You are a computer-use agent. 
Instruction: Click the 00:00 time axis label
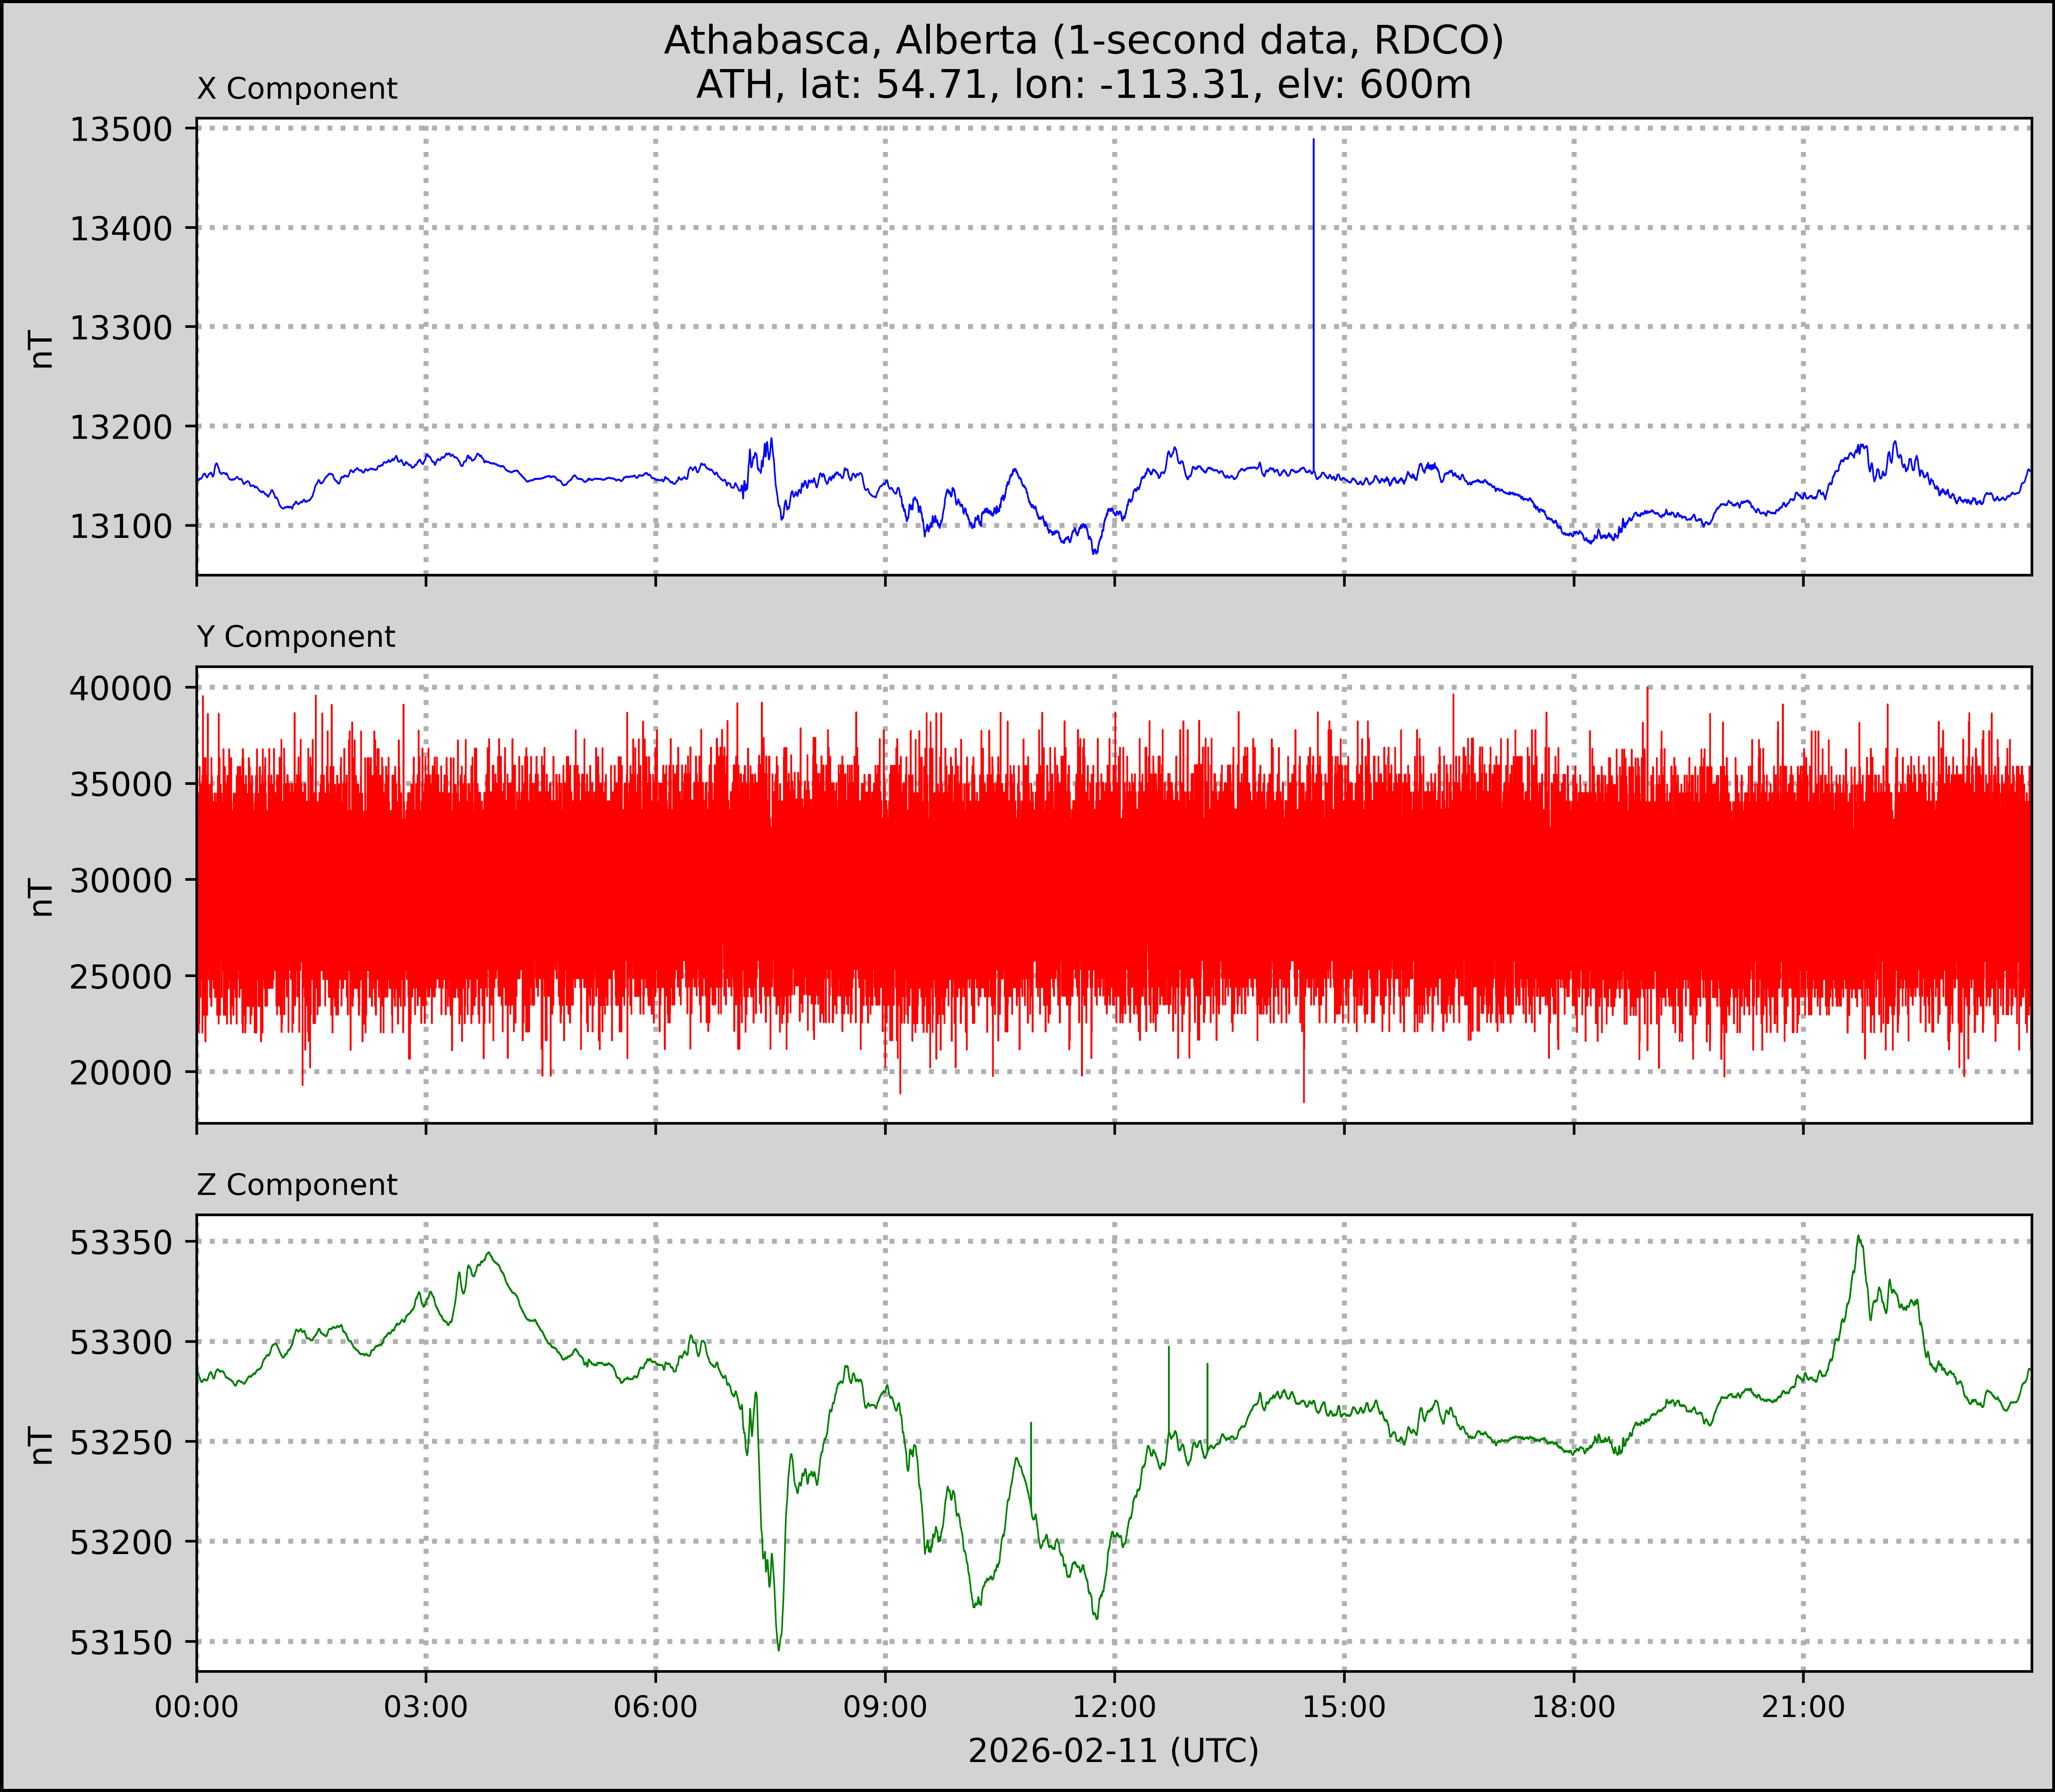197,1707
